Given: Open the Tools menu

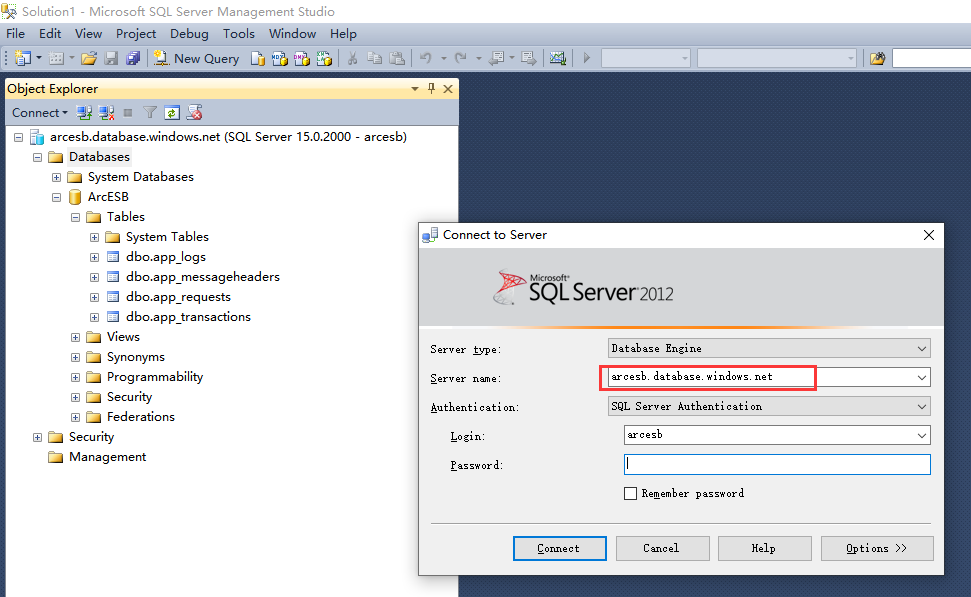Looking at the screenshot, I should coord(239,34).
